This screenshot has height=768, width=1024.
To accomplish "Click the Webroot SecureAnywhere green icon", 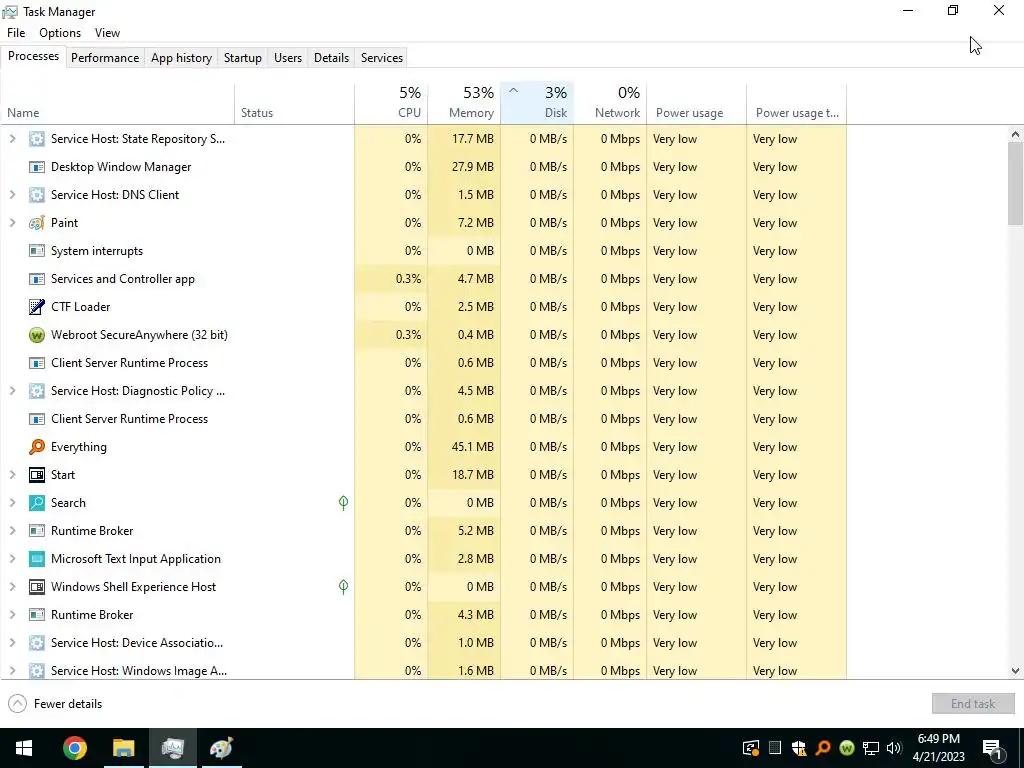I will tap(37, 335).
